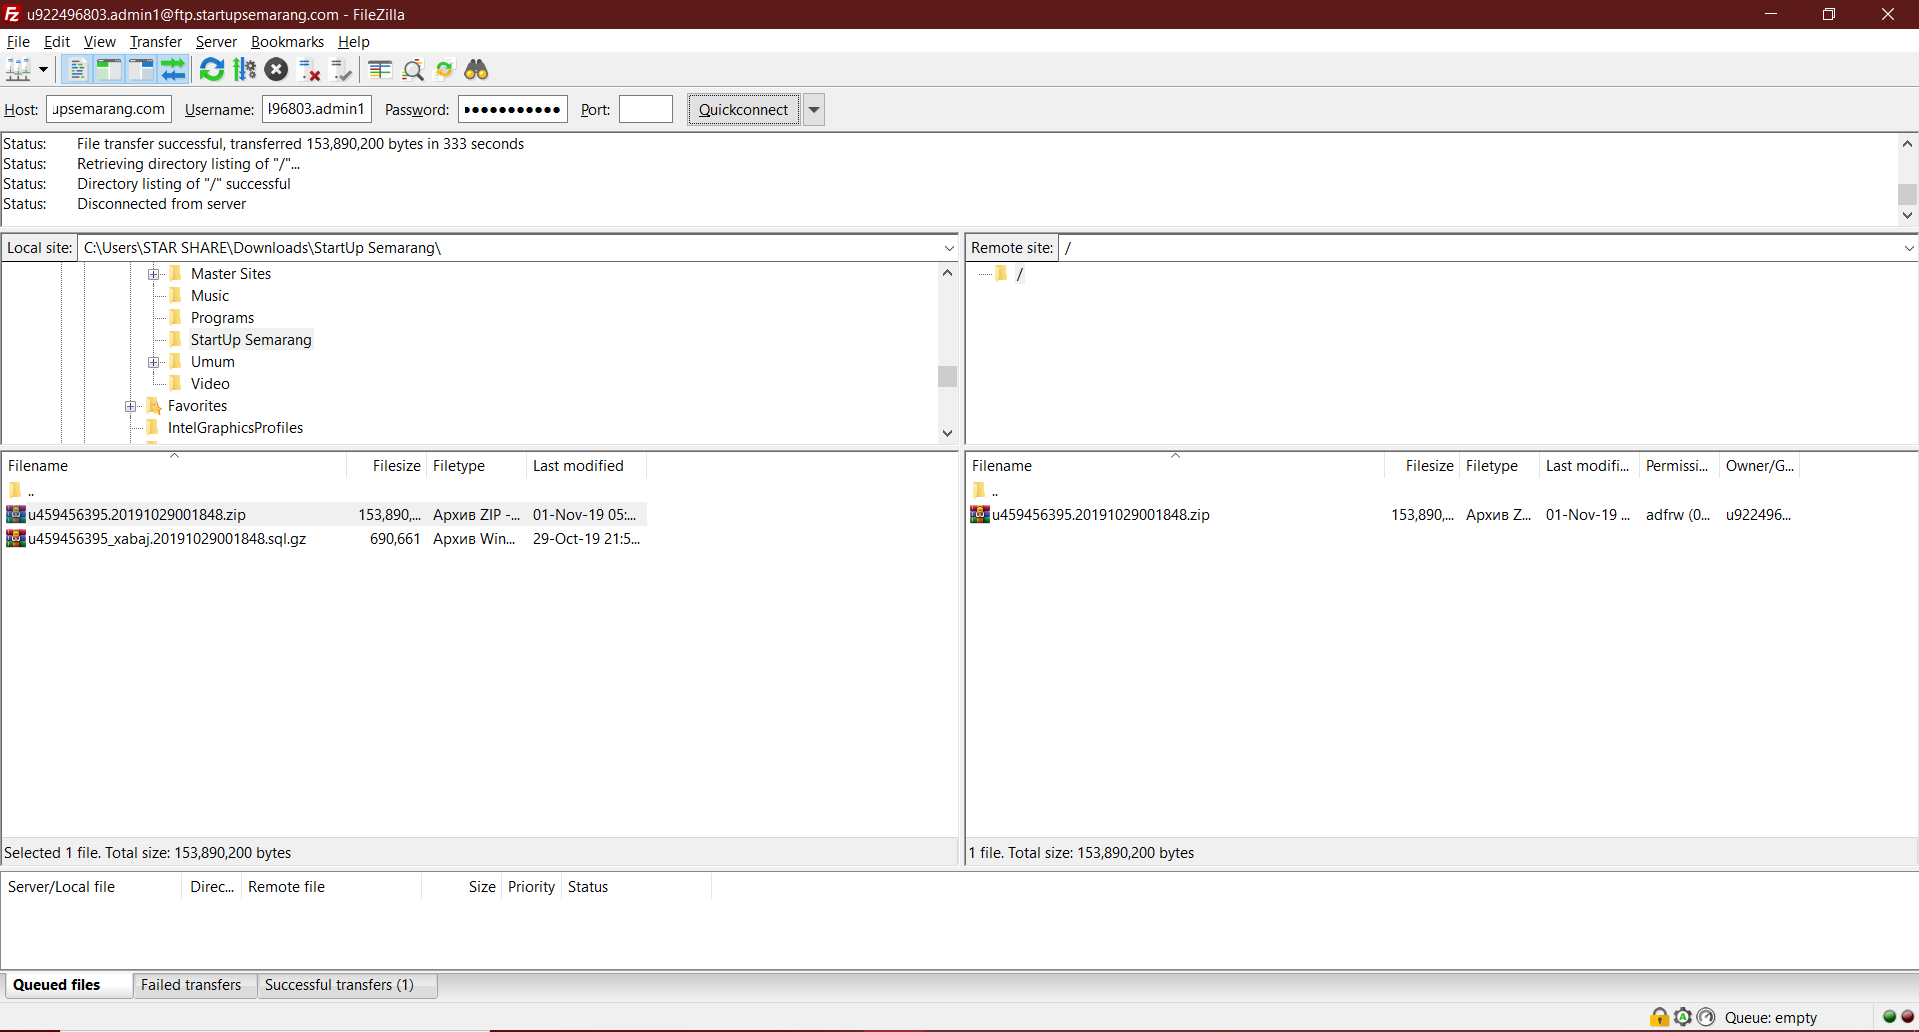Expand the Umum folder
This screenshot has width=1919, height=1032.
pos(153,362)
